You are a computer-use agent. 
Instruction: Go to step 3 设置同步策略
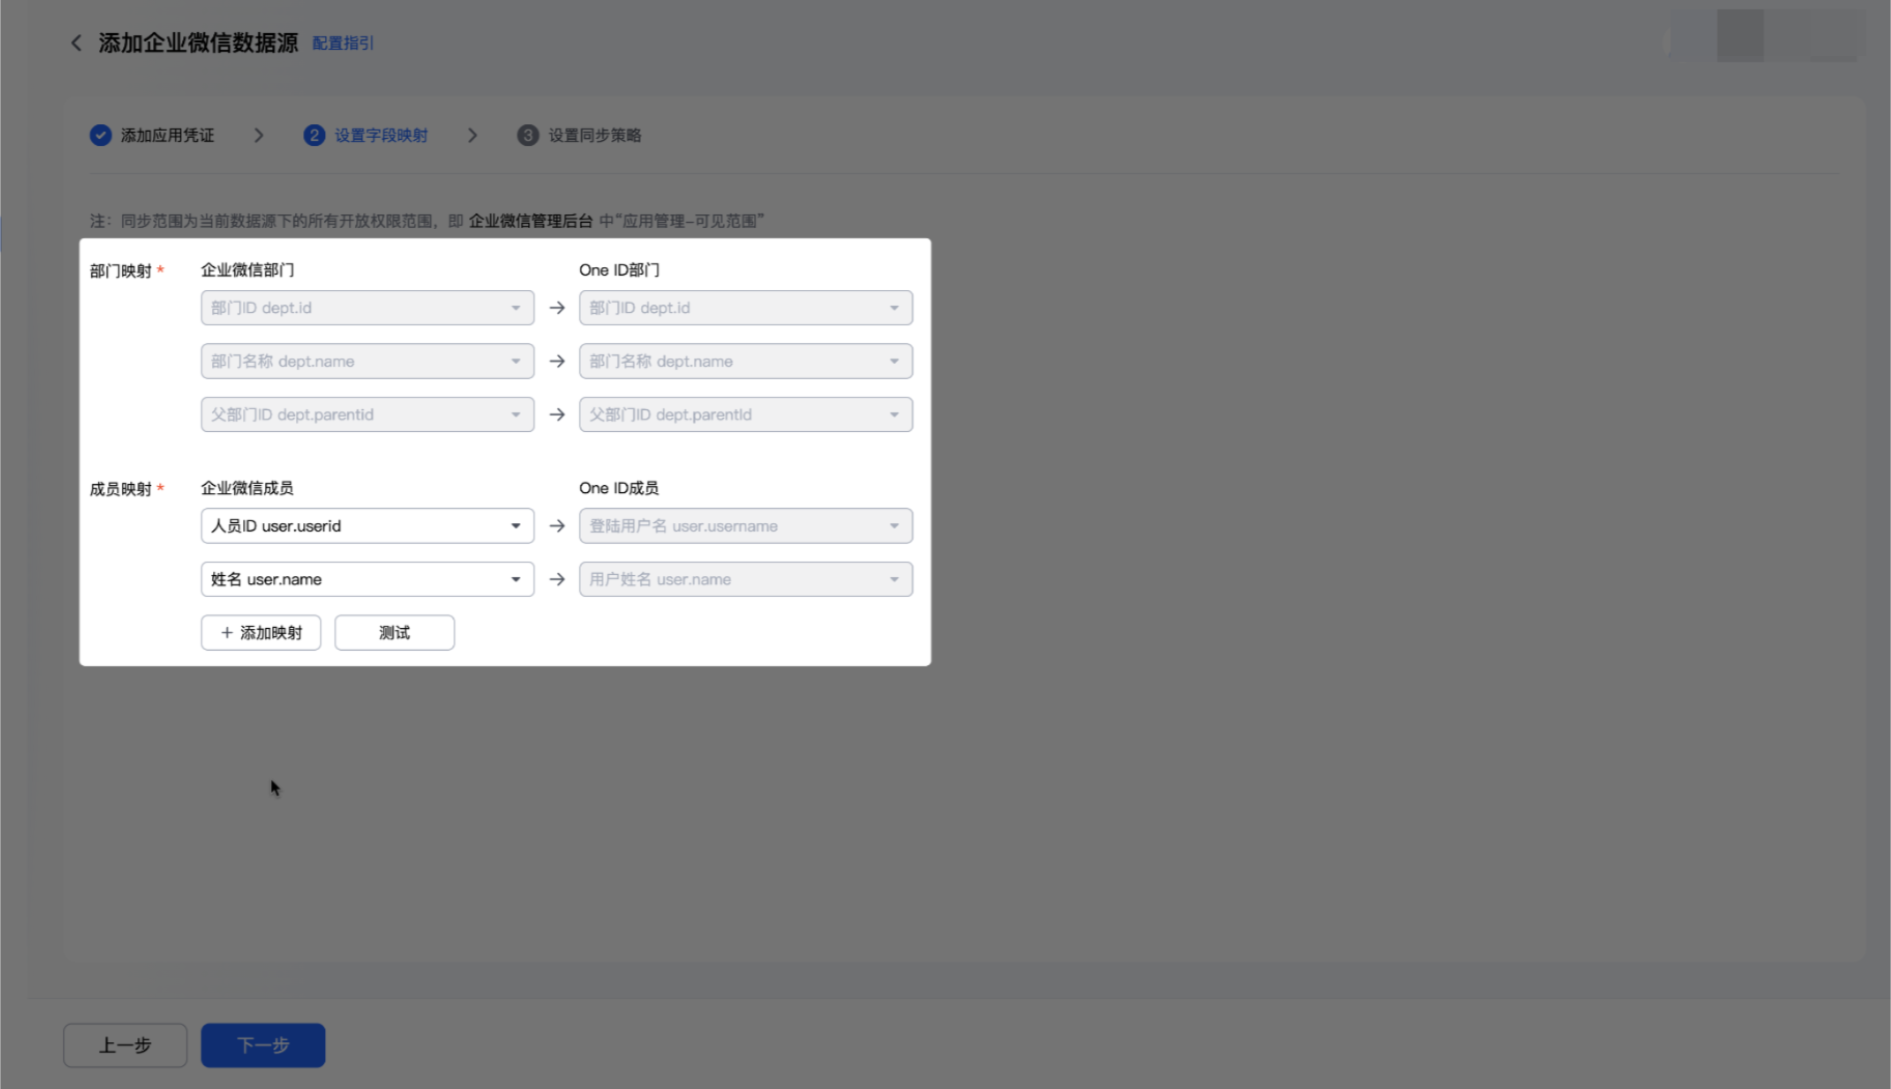click(579, 135)
